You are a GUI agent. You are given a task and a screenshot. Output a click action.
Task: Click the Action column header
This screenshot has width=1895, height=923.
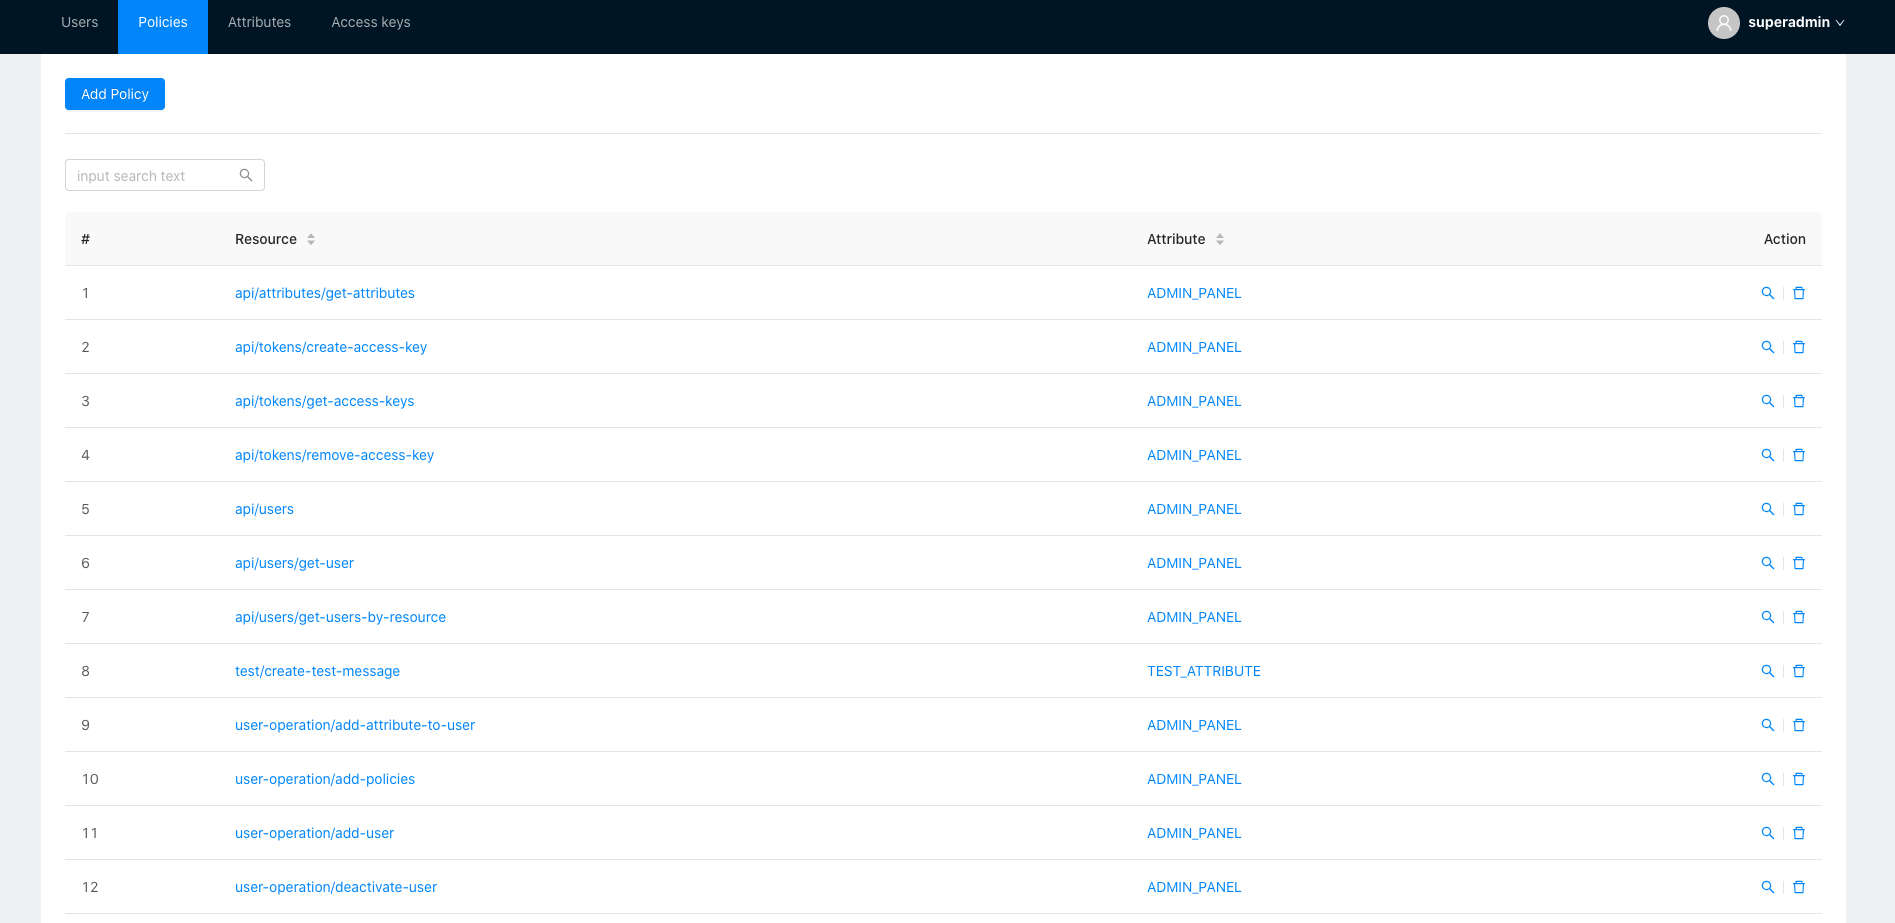[1784, 239]
